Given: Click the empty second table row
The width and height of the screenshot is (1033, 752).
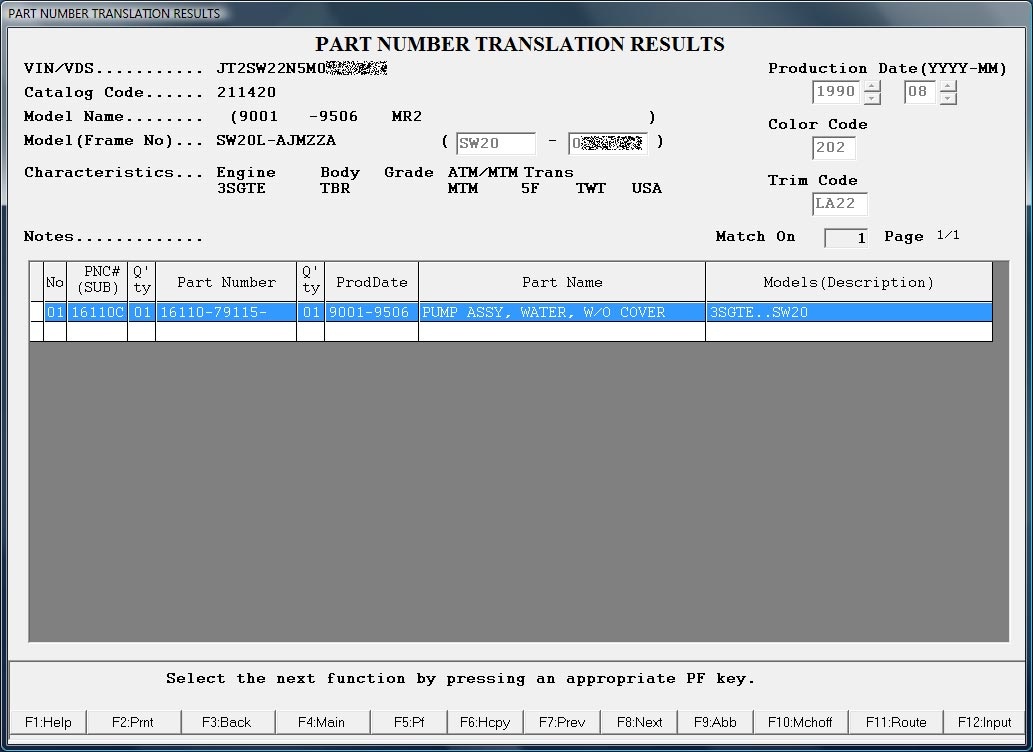Looking at the screenshot, I should coord(511,332).
